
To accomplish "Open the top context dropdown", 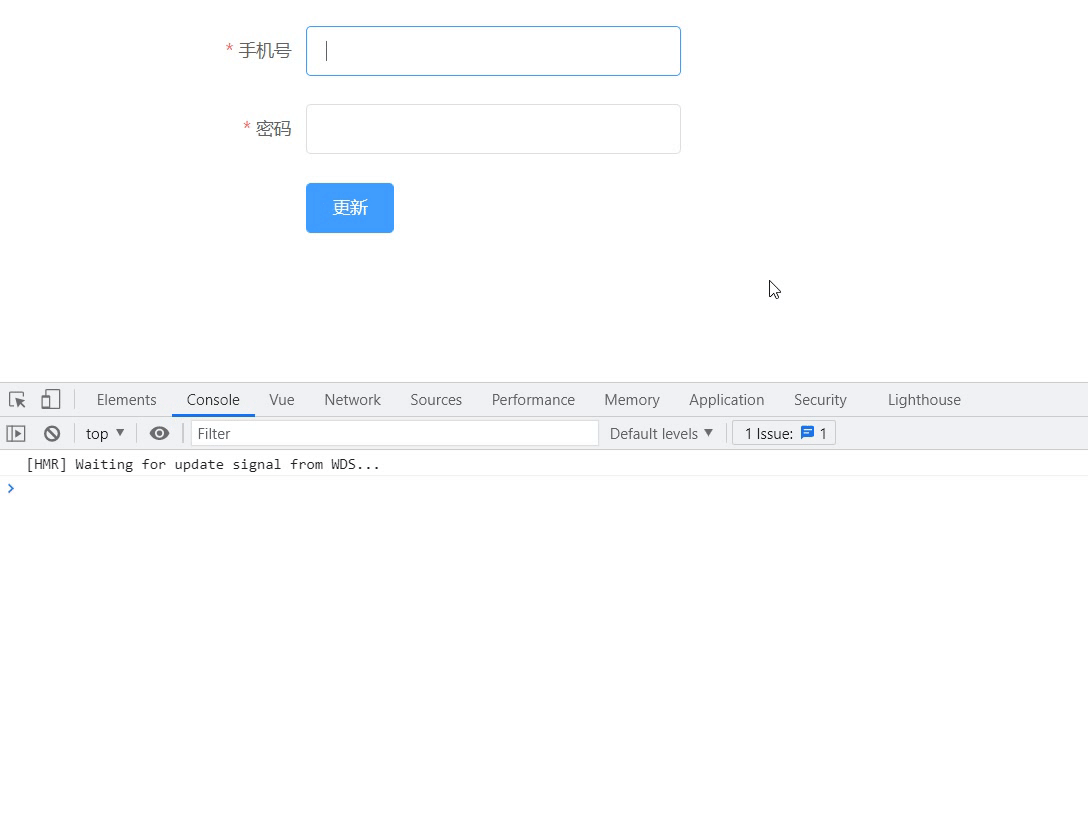I will [105, 434].
